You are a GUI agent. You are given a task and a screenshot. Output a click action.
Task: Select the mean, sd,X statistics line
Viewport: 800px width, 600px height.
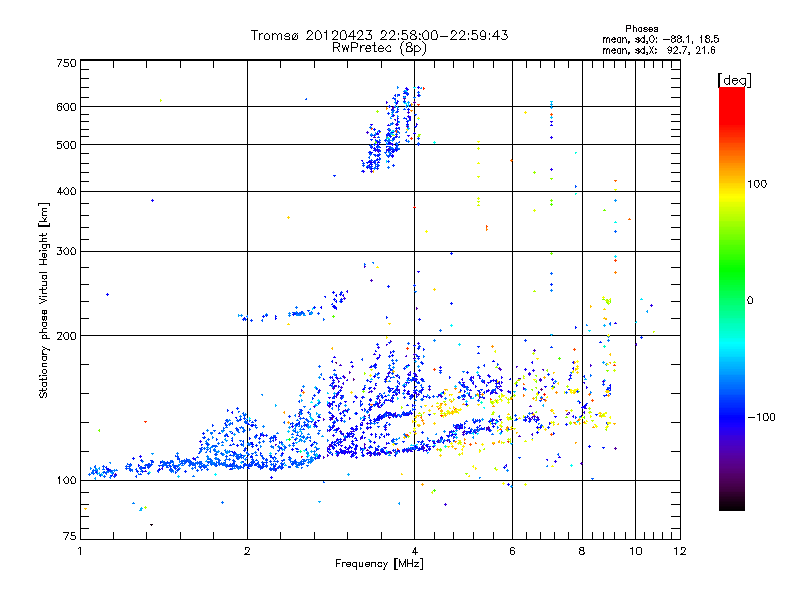659,50
